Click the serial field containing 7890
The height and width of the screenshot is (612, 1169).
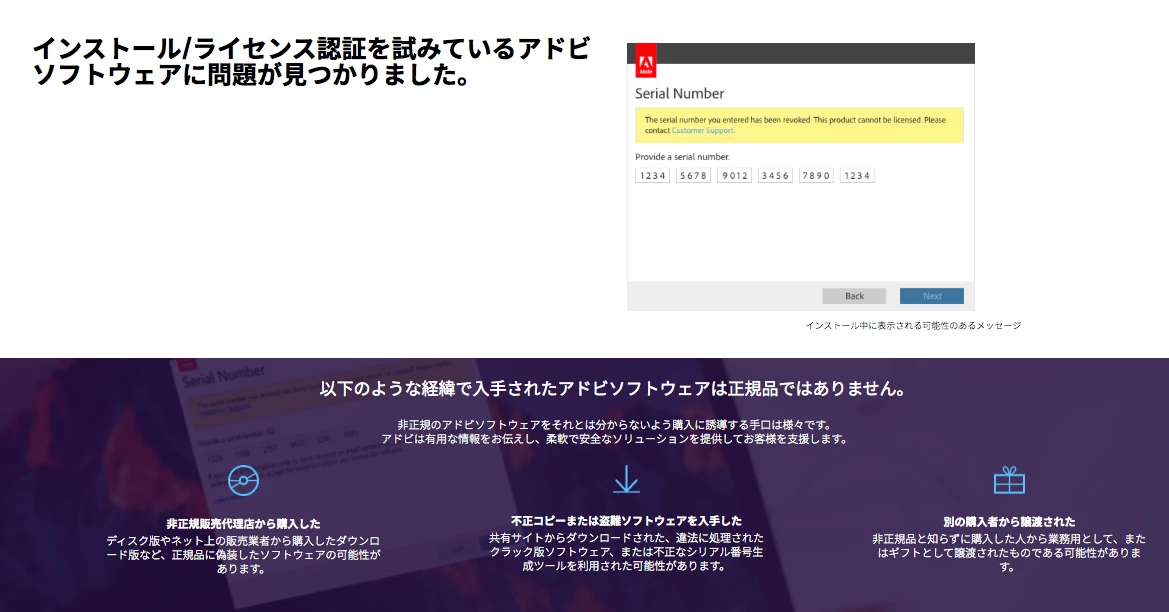coord(816,176)
